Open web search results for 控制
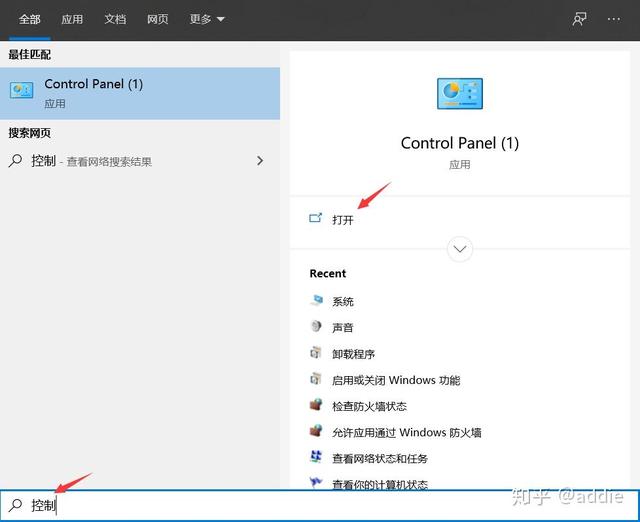 coord(140,161)
